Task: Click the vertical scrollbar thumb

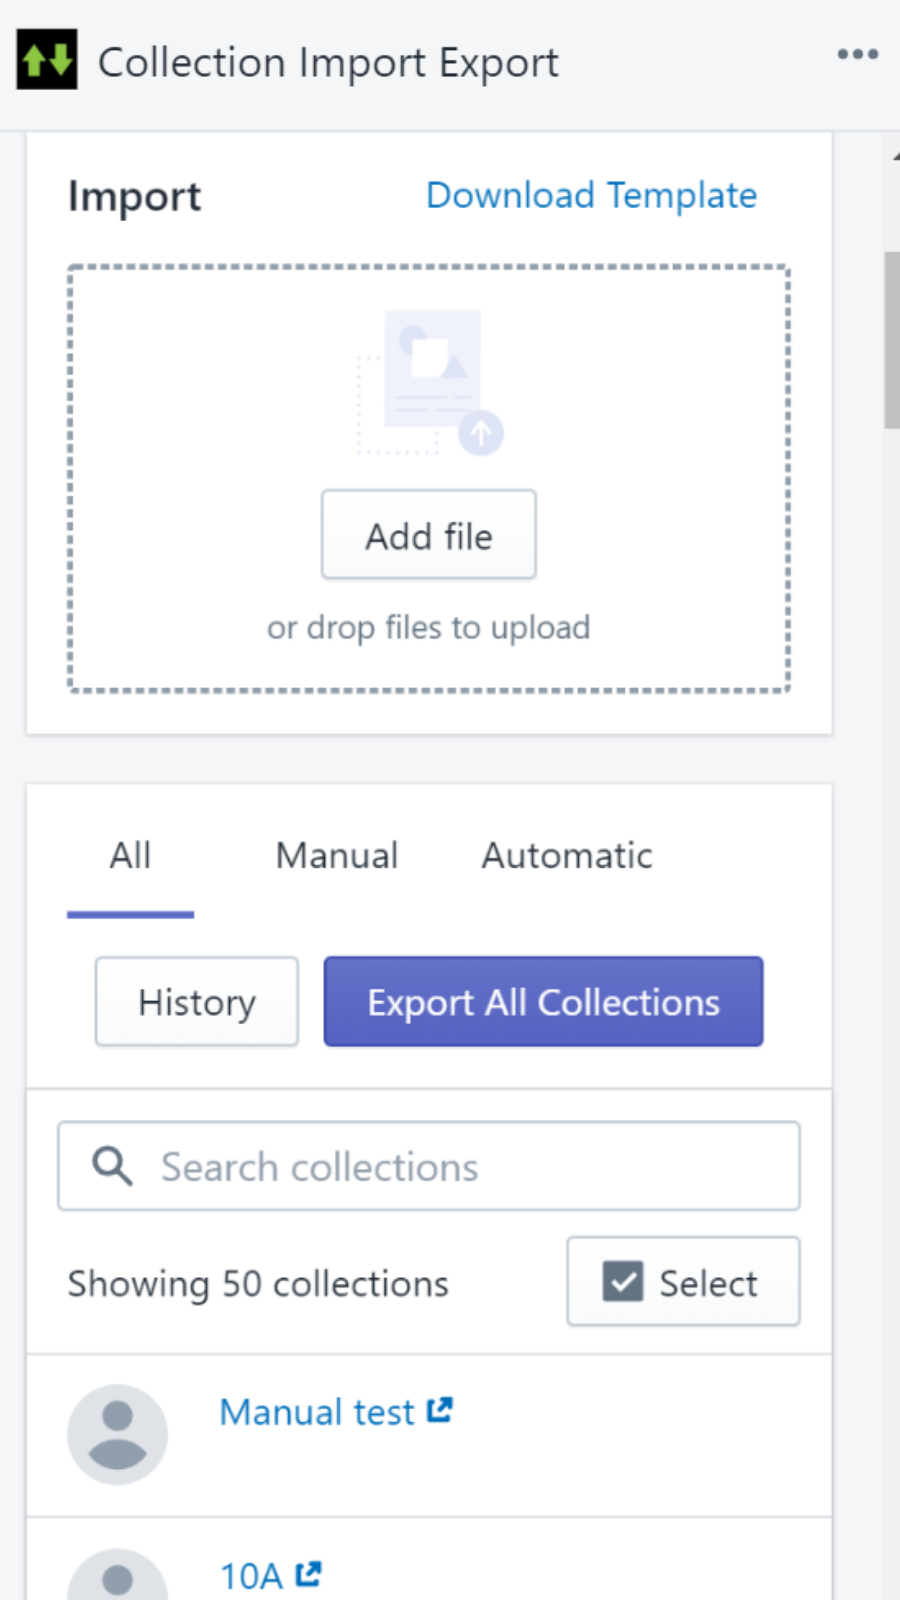Action: pyautogui.click(x=891, y=340)
